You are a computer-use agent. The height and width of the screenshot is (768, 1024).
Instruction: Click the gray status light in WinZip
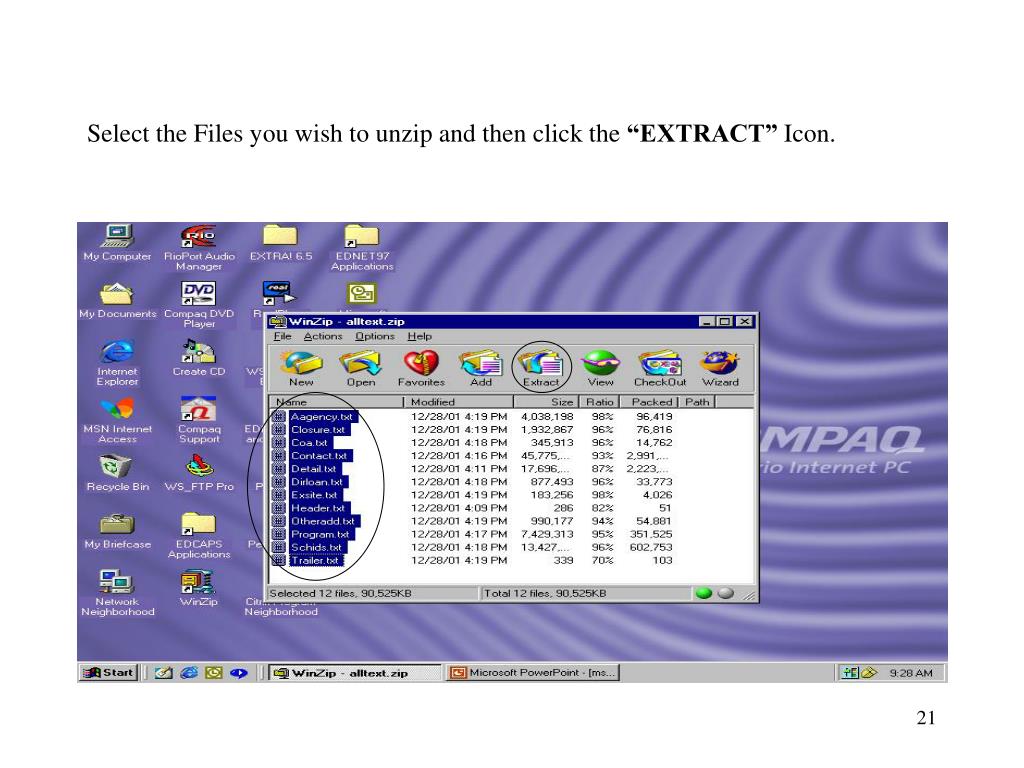(x=726, y=593)
